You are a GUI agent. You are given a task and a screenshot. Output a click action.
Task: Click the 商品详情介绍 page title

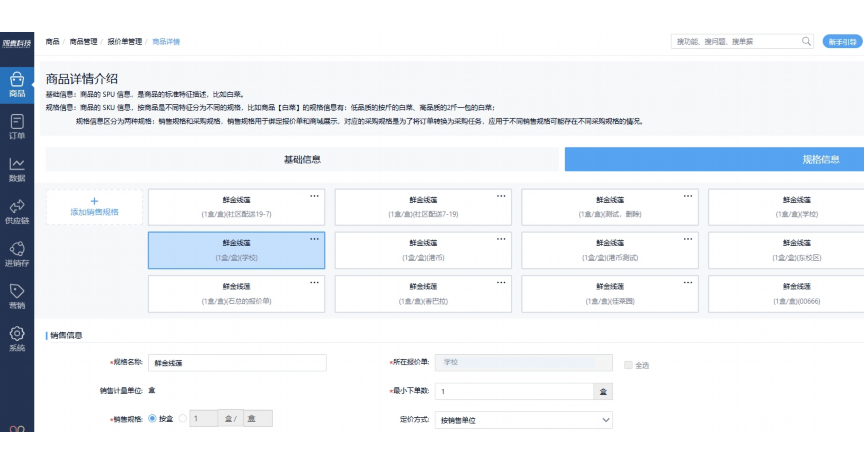point(82,78)
